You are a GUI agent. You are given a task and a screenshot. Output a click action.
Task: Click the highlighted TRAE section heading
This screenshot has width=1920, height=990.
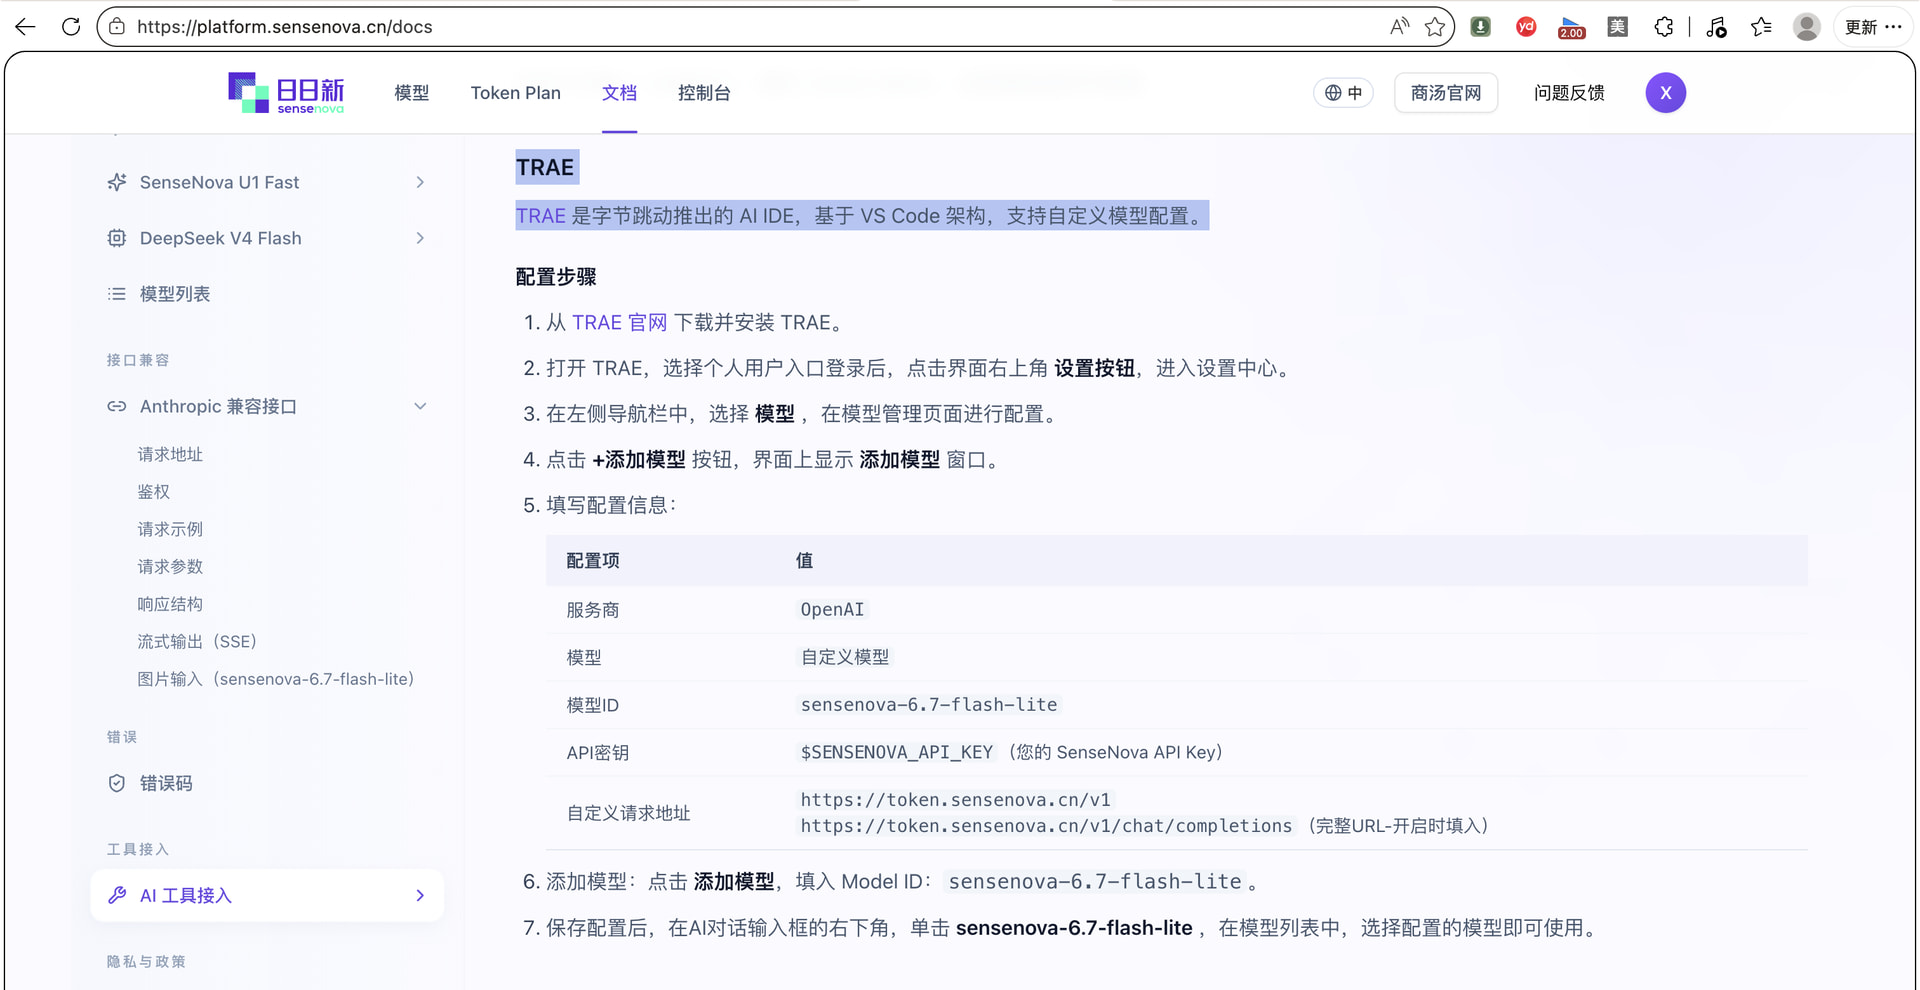[545, 167]
